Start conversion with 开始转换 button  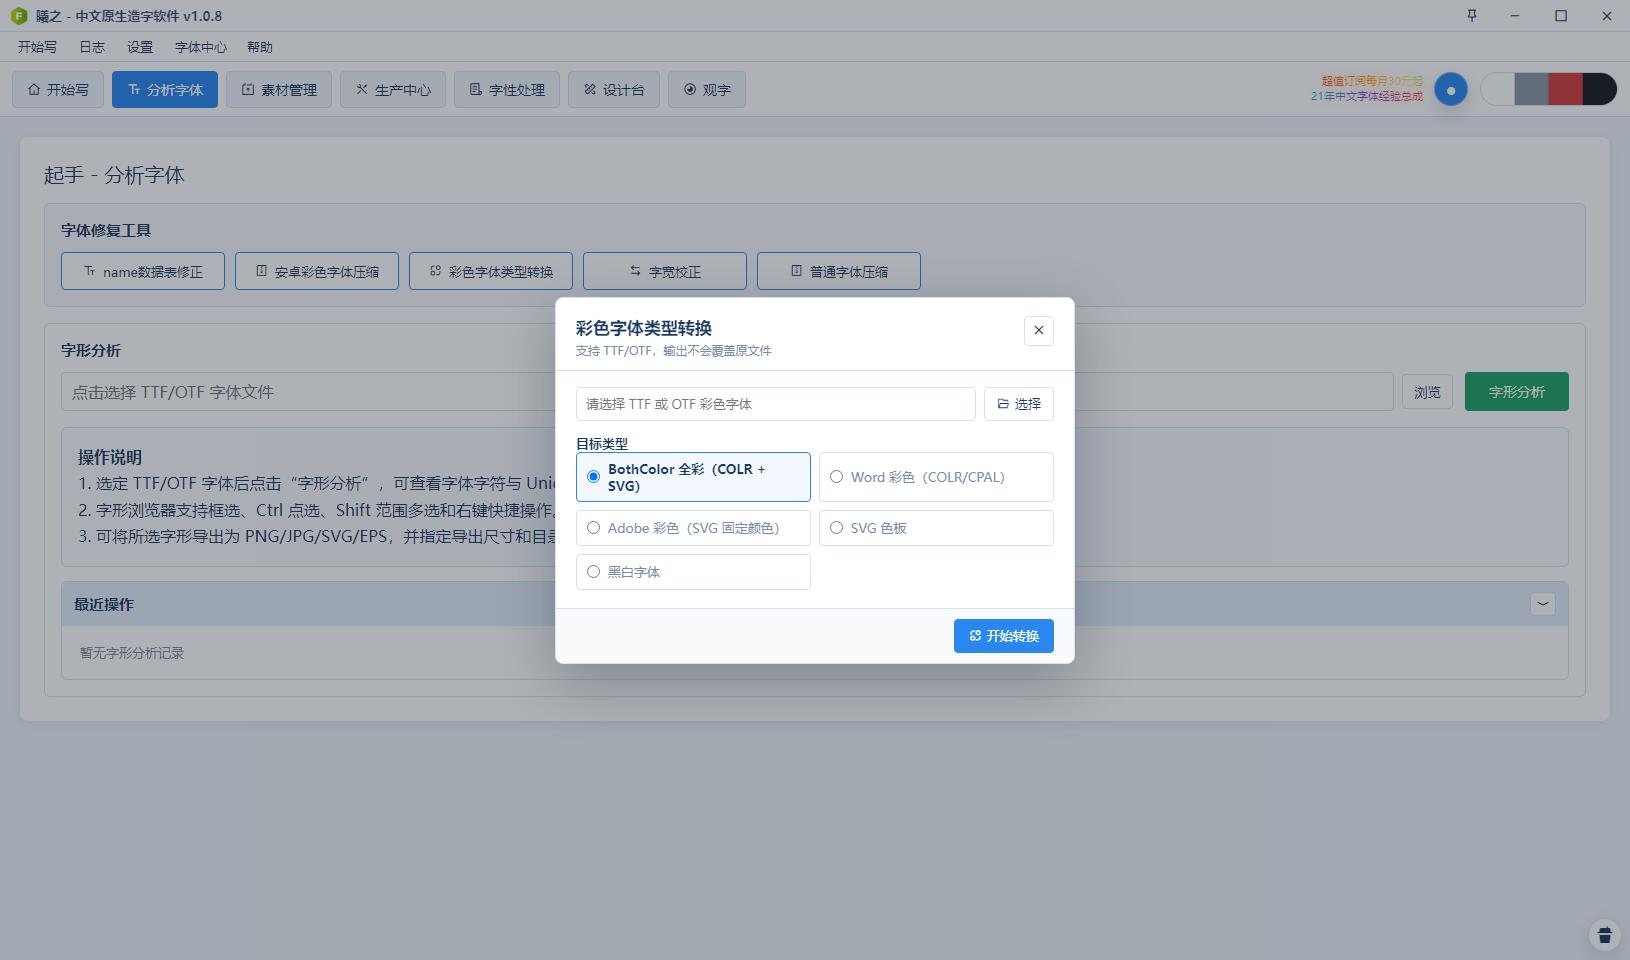1003,636
